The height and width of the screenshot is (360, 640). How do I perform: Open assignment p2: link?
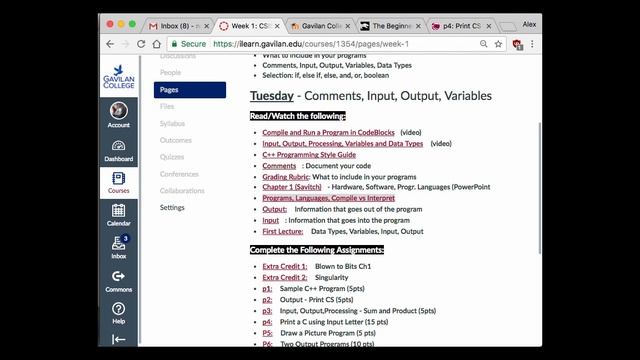pyautogui.click(x=267, y=300)
